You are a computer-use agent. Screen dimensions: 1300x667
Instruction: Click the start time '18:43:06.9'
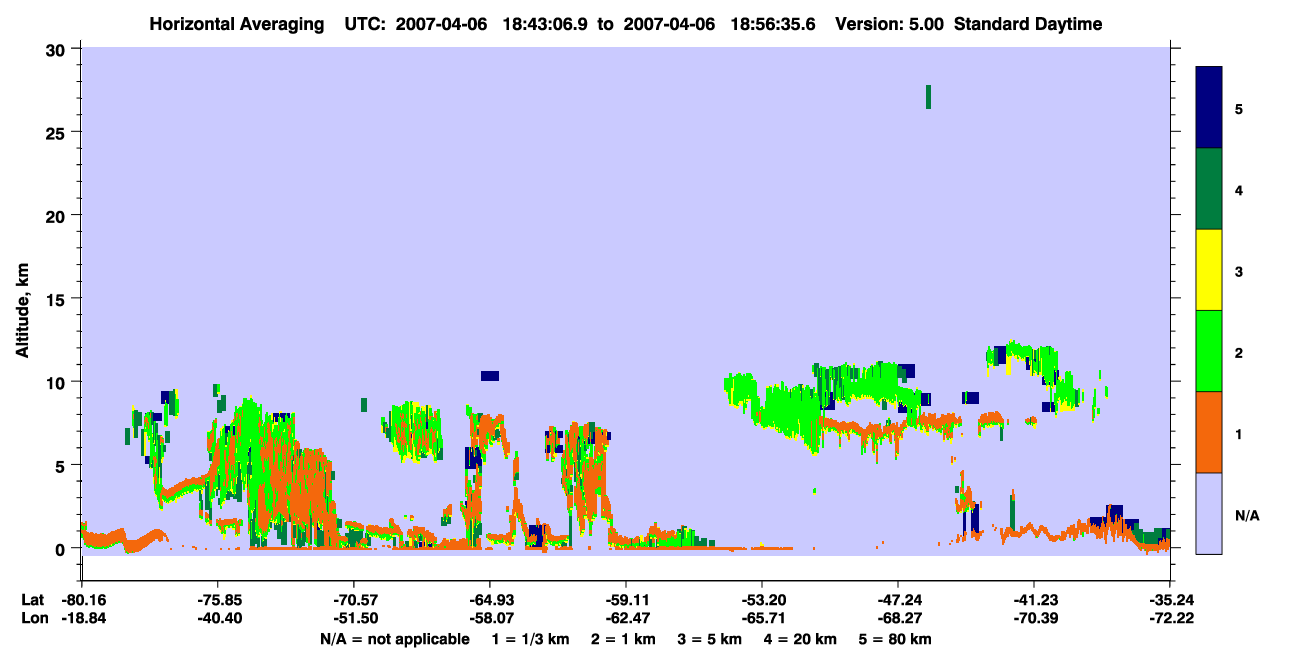547,25
